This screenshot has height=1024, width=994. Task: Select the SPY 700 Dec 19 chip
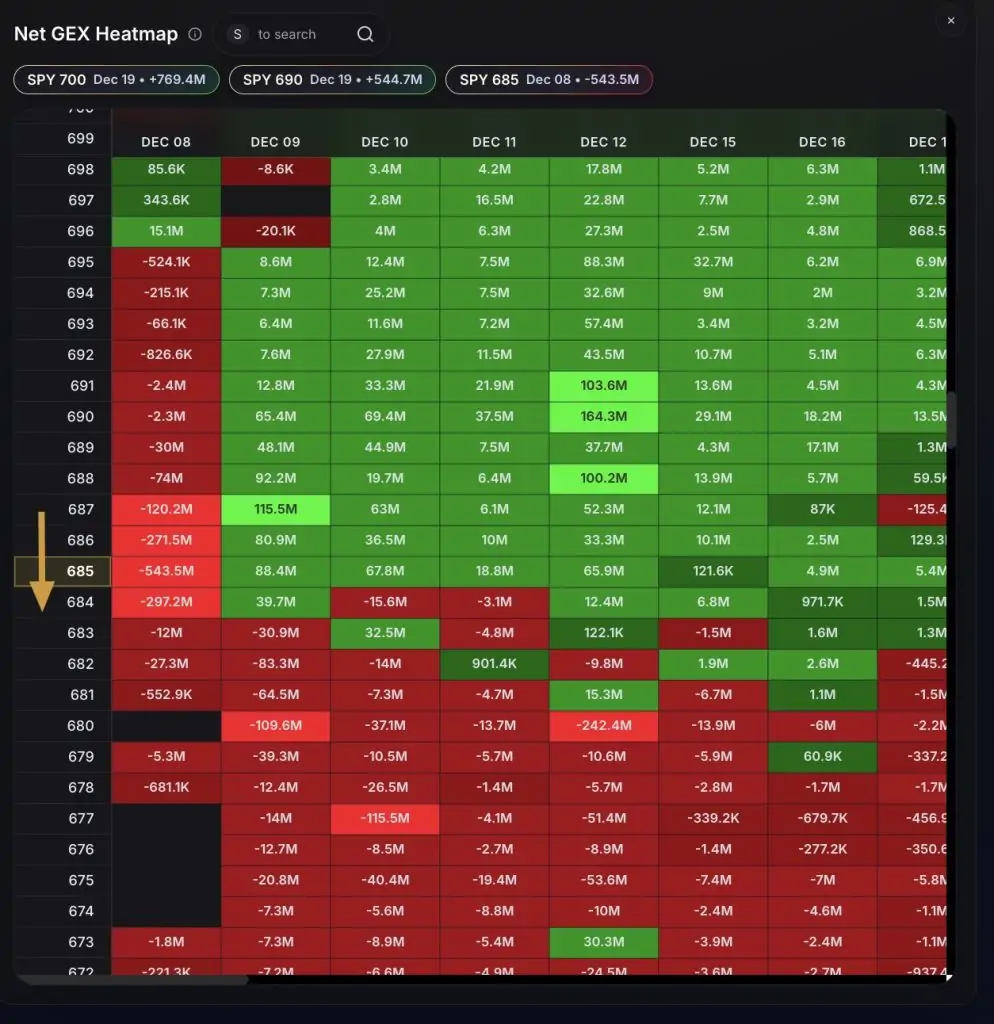[116, 80]
